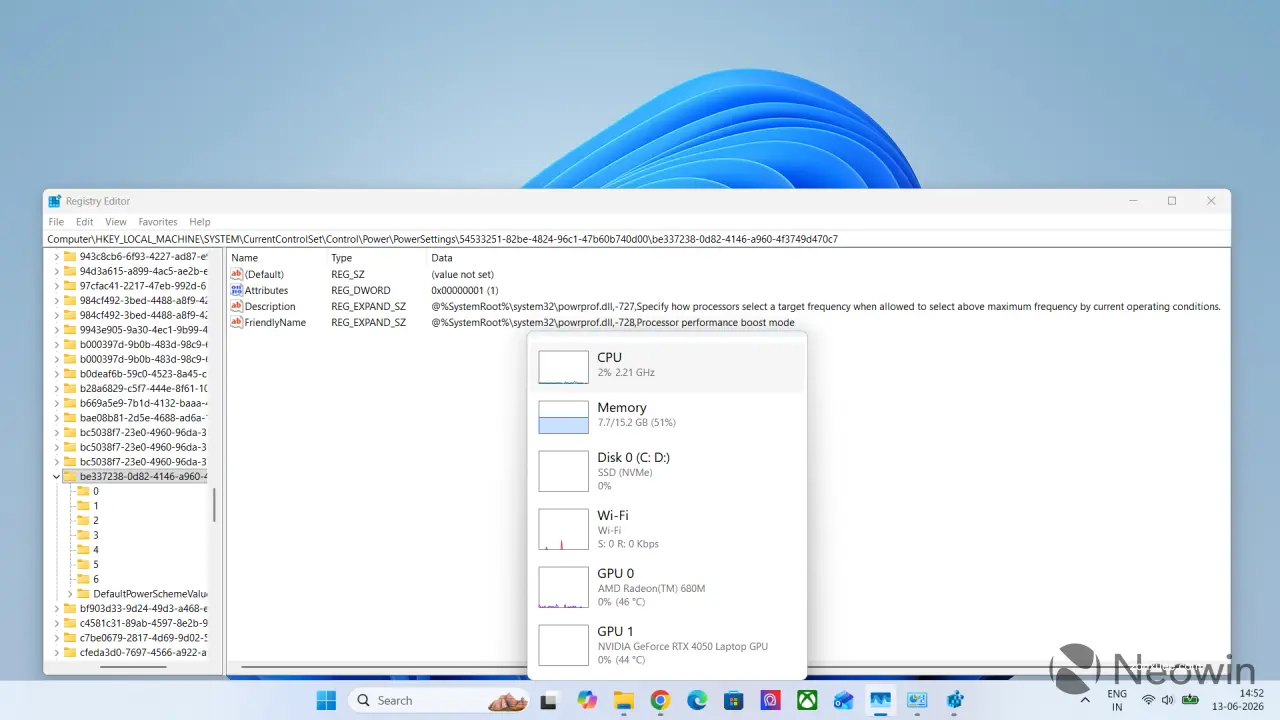Open the View menu
Screen dimensions: 1280x720
[116, 222]
